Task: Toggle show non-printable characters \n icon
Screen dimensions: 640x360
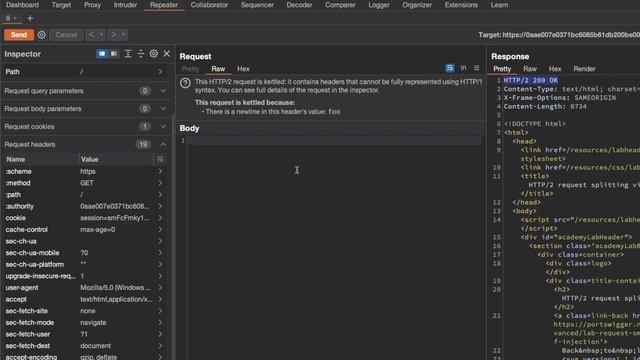Action: point(463,68)
